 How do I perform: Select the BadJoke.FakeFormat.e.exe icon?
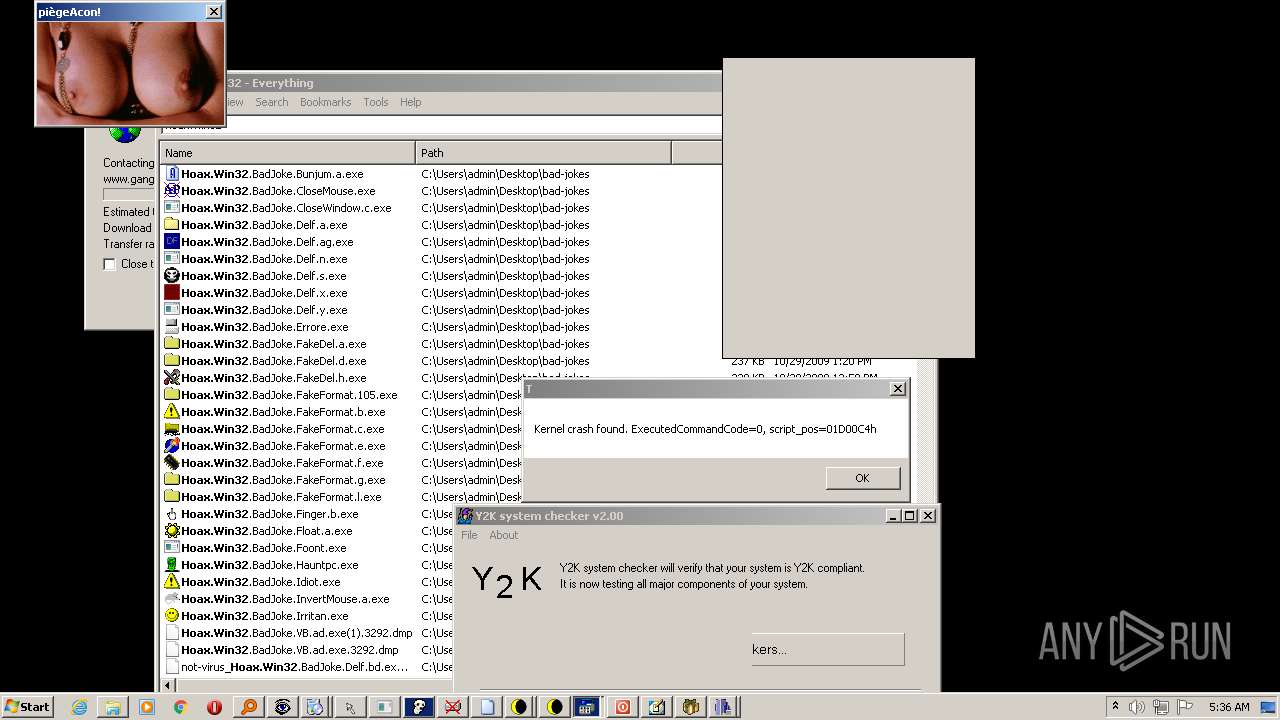click(172, 446)
